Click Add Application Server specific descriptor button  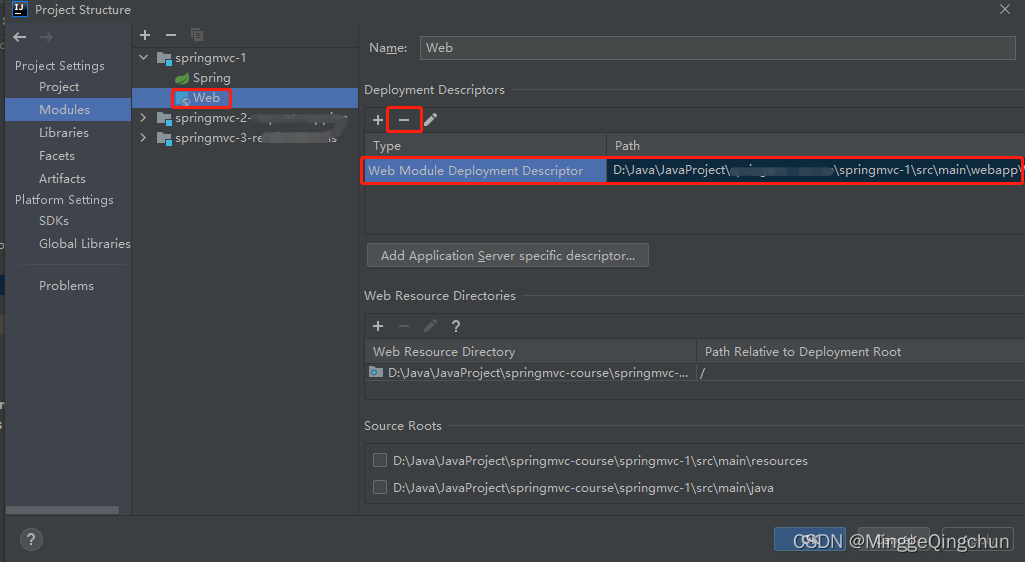click(x=508, y=256)
